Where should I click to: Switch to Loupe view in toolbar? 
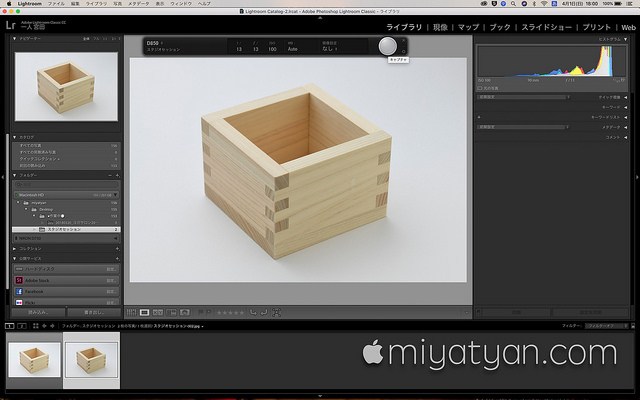pyautogui.click(x=144, y=312)
